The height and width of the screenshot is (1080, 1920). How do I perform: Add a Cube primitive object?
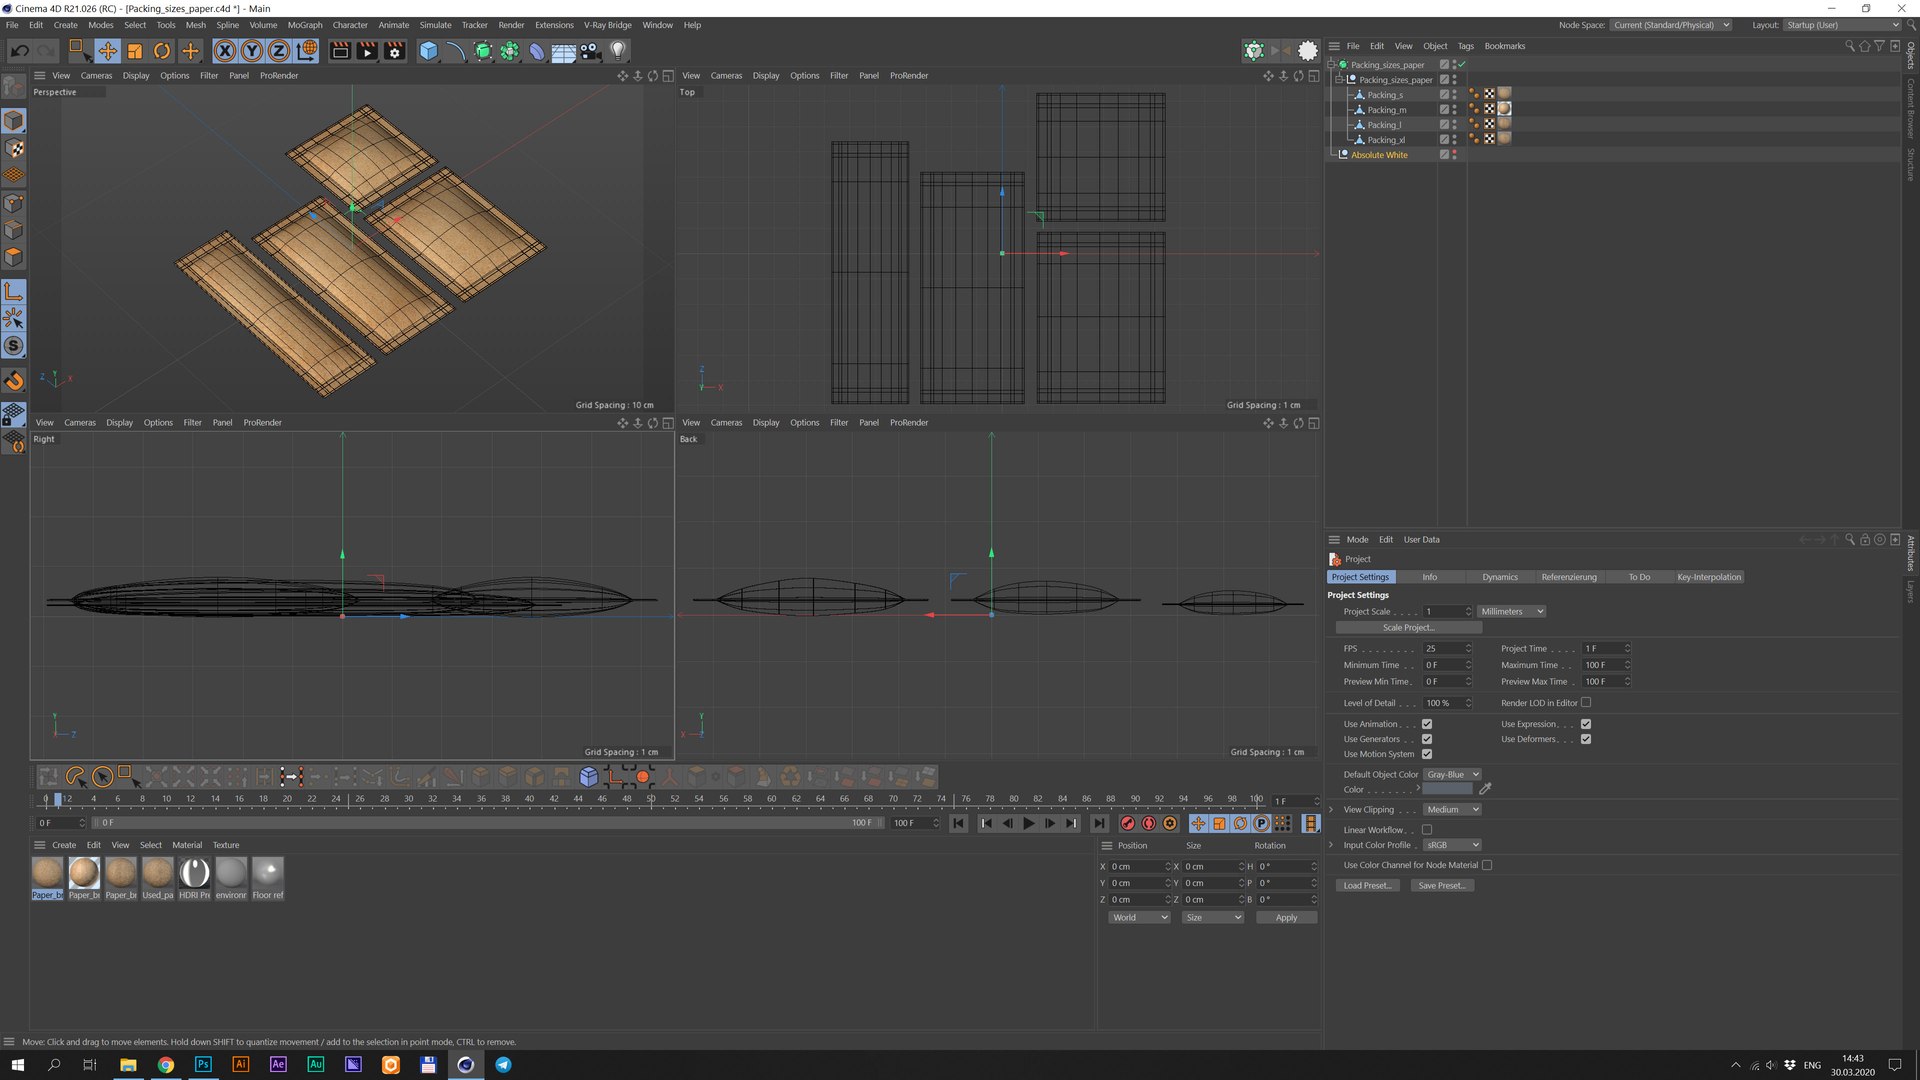(x=428, y=51)
